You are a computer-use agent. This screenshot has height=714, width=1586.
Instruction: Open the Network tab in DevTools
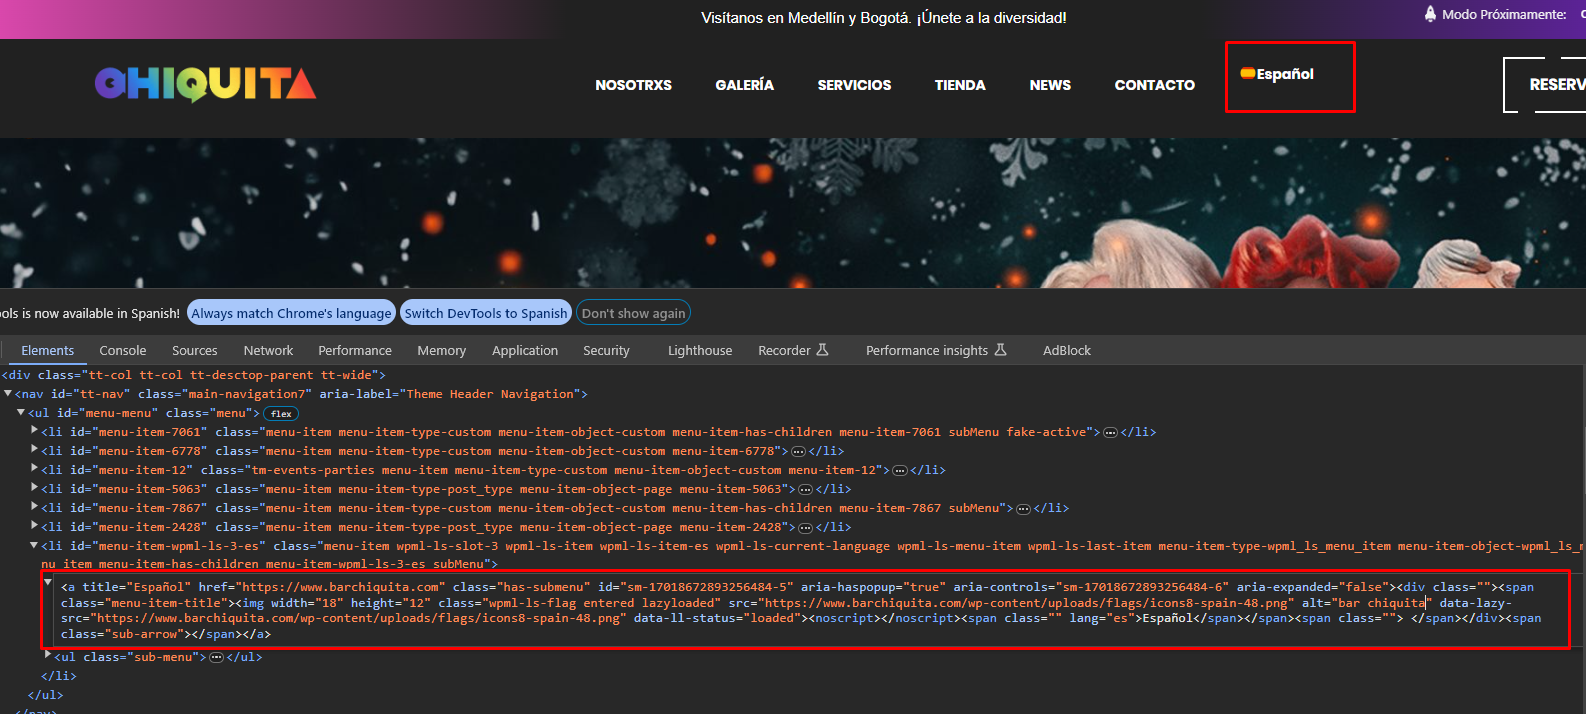tap(268, 350)
